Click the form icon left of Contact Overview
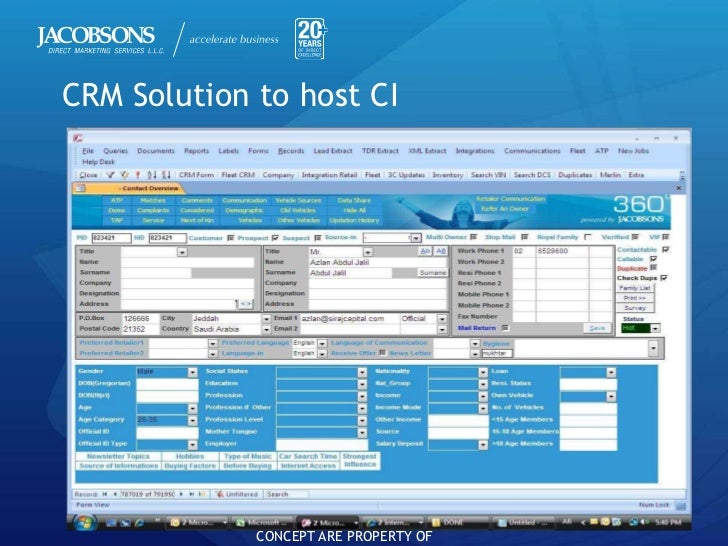The image size is (728, 546). [80, 188]
